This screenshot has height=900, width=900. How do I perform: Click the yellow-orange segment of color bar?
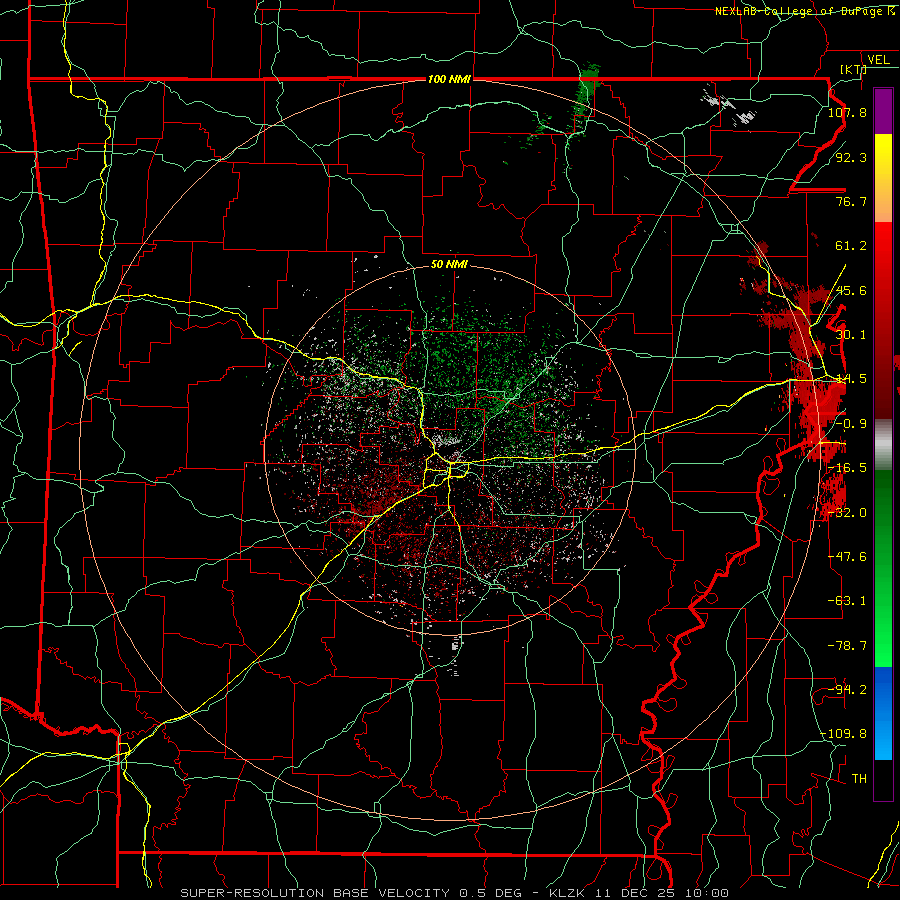883,178
